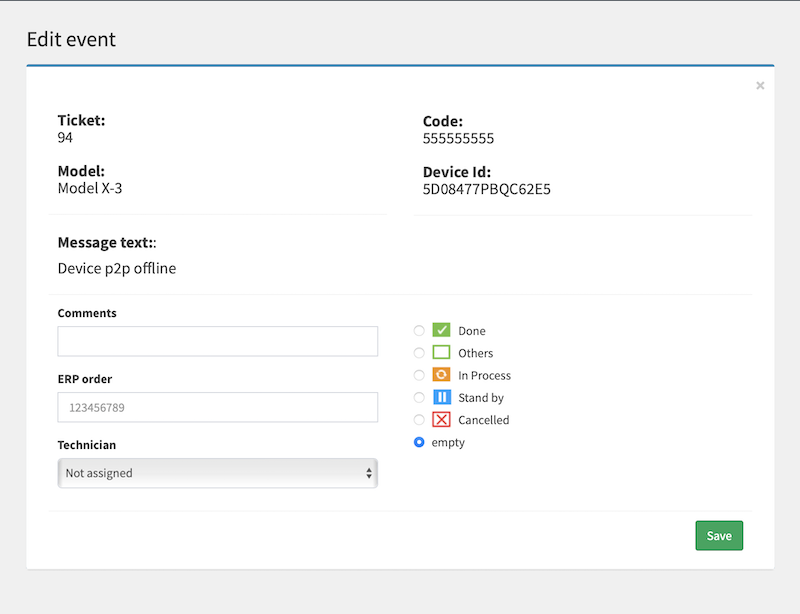
Task: Click the Device Id value 5D08477PBQC62E5
Action: [486, 188]
